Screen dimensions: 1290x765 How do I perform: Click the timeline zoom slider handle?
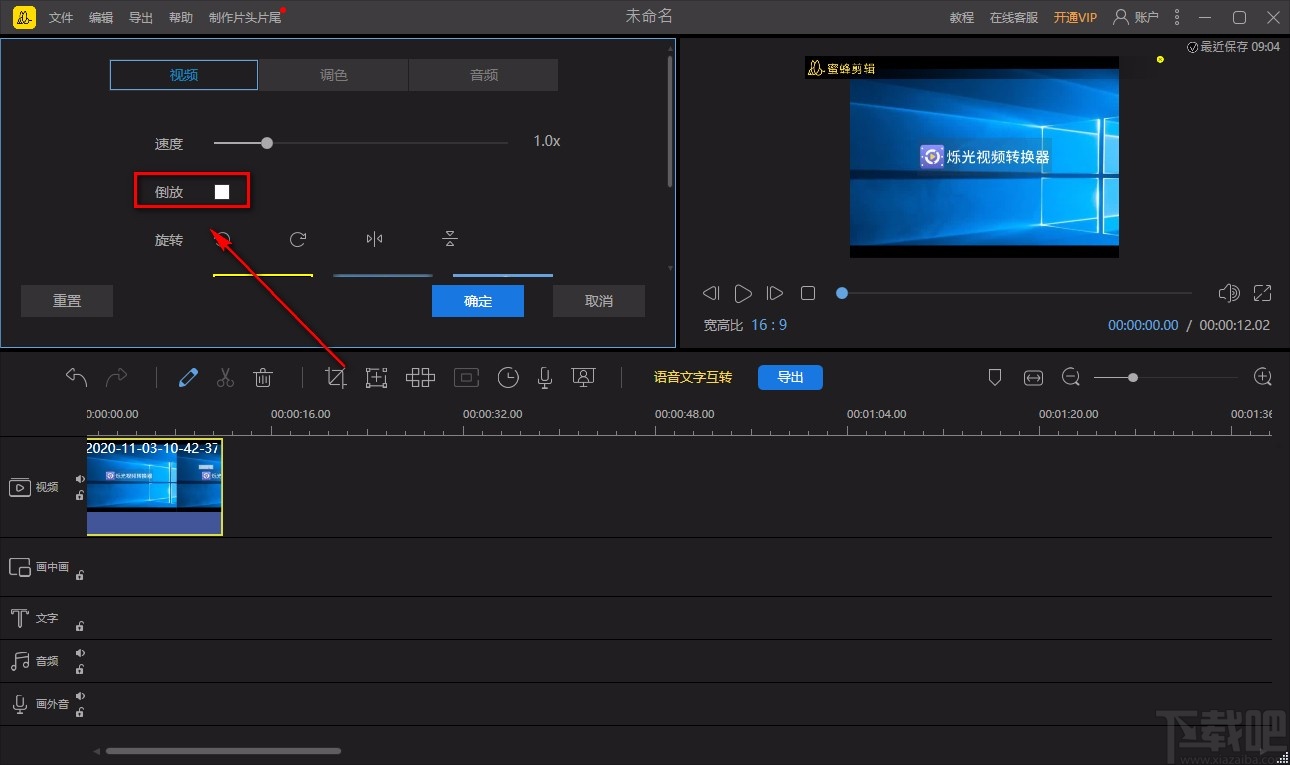click(1132, 377)
